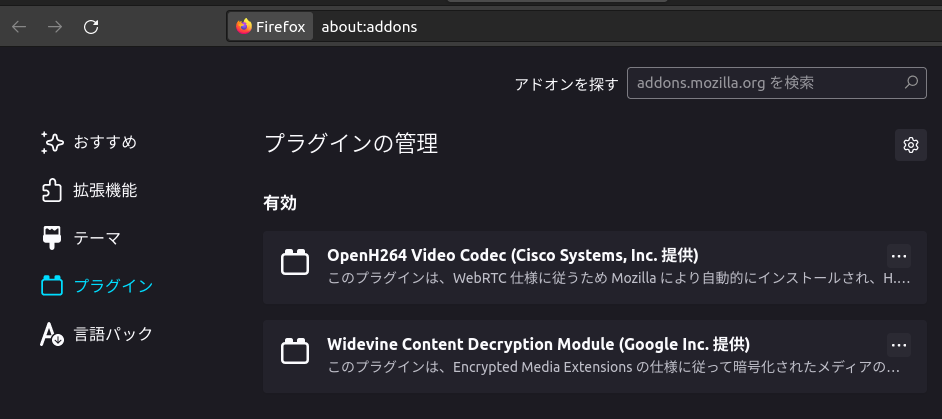
Task: Click the paintbrush icon for テーマ
Action: click(x=52, y=238)
